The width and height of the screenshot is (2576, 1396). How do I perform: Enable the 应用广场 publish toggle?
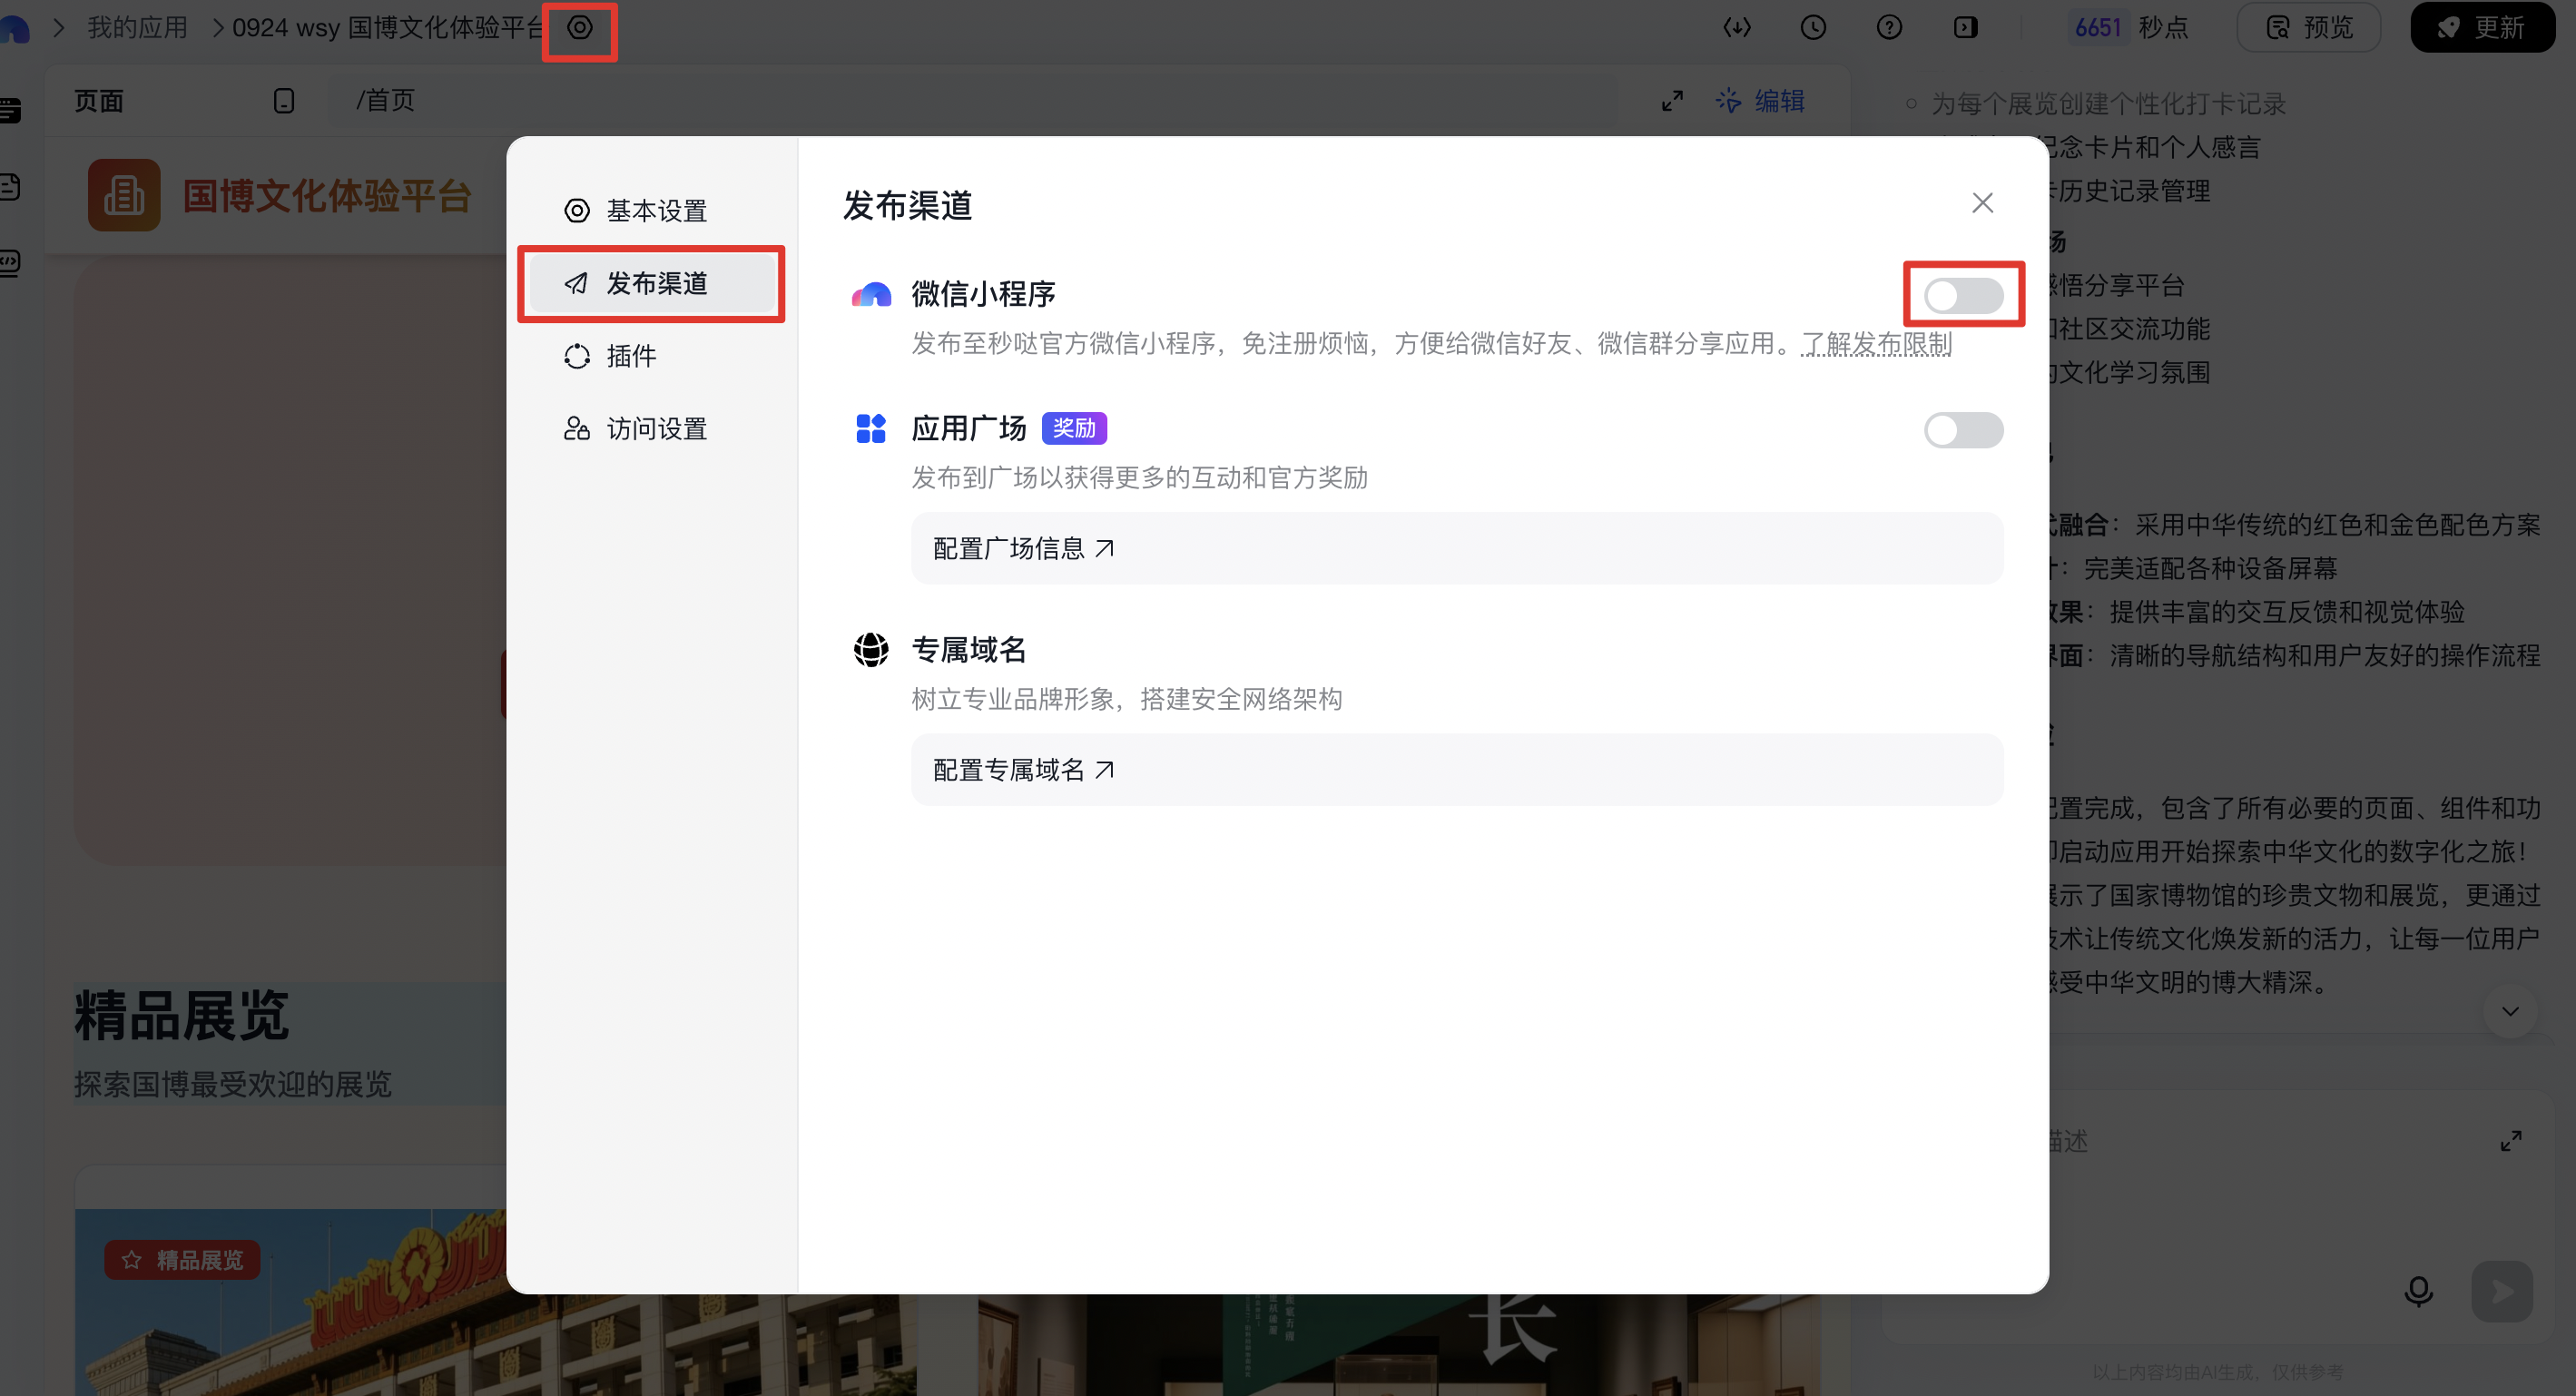coord(1963,430)
